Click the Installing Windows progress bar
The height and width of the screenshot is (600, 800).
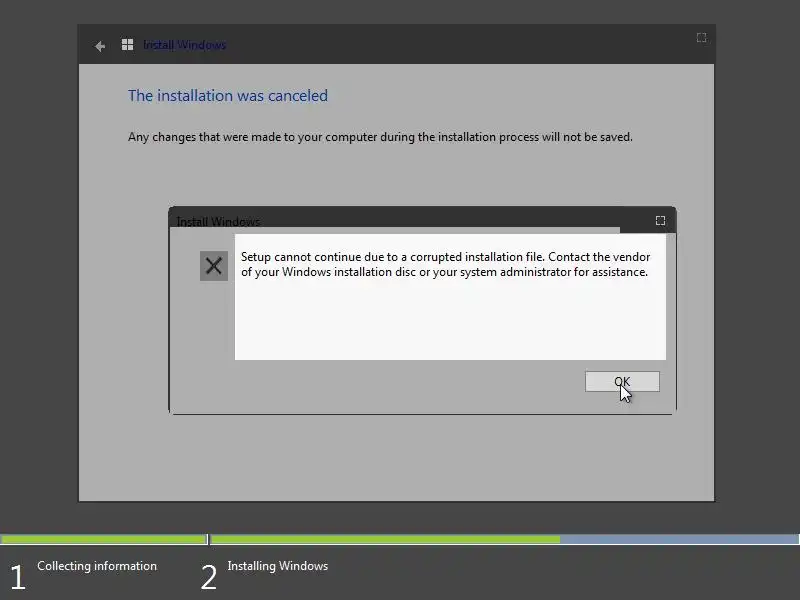(x=505, y=539)
